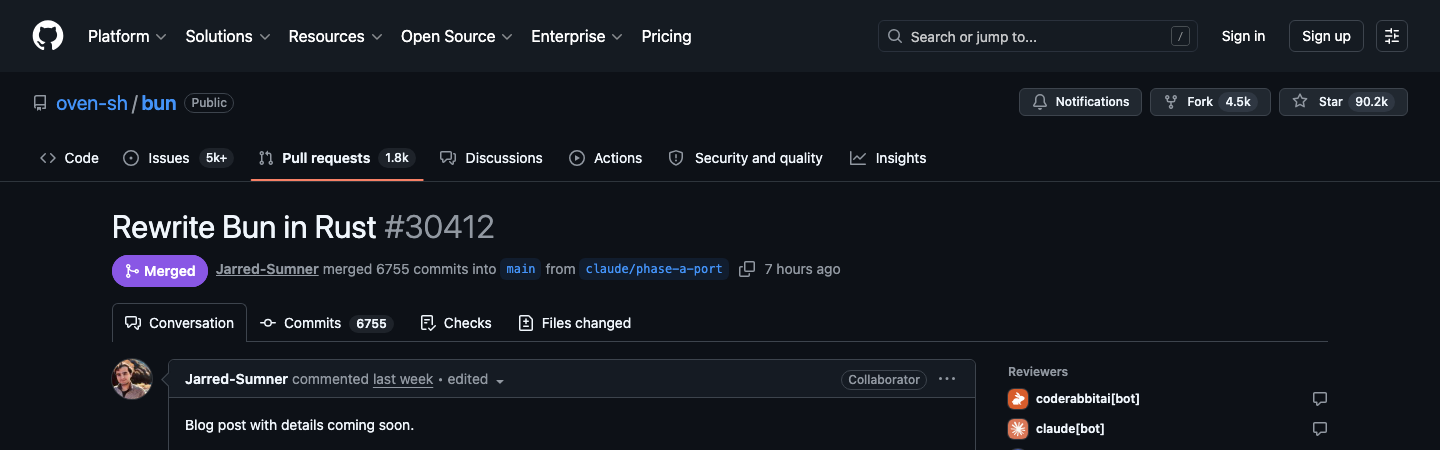This screenshot has width=1440, height=450.
Task: Click the Collaborator badge
Action: click(x=884, y=379)
